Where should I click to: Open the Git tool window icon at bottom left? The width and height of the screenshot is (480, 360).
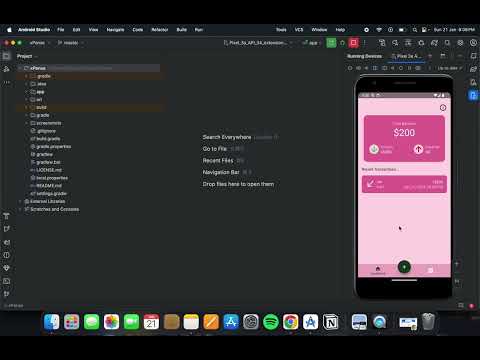coord(6,294)
